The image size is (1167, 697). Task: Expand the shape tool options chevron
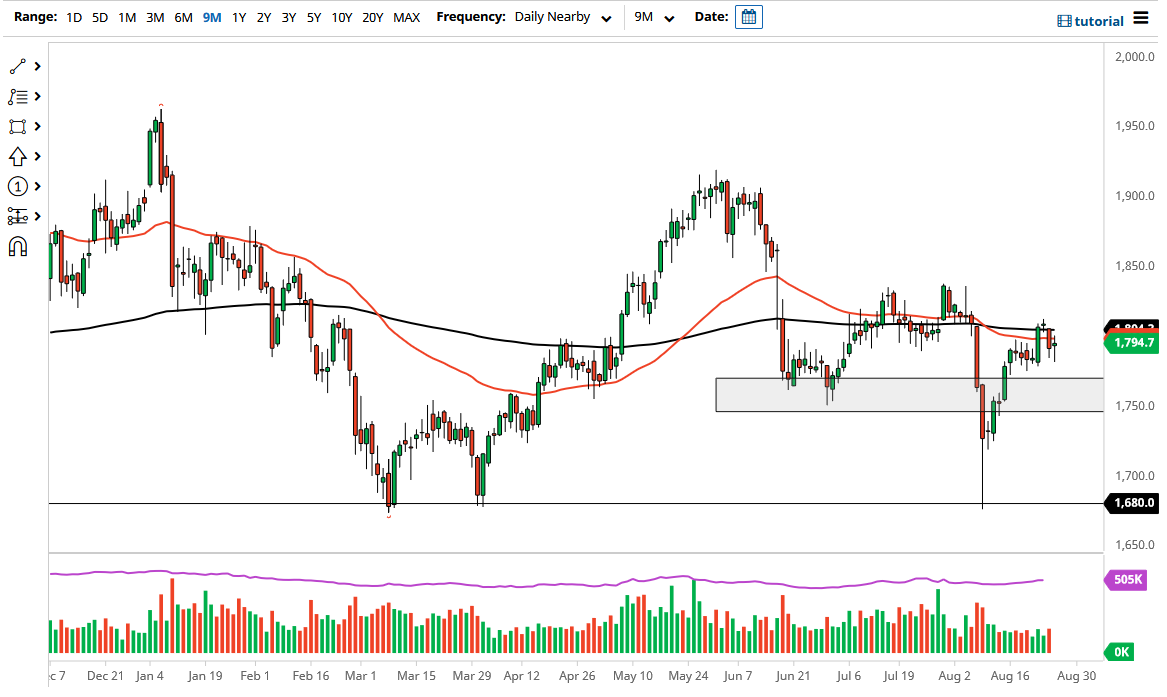37,126
